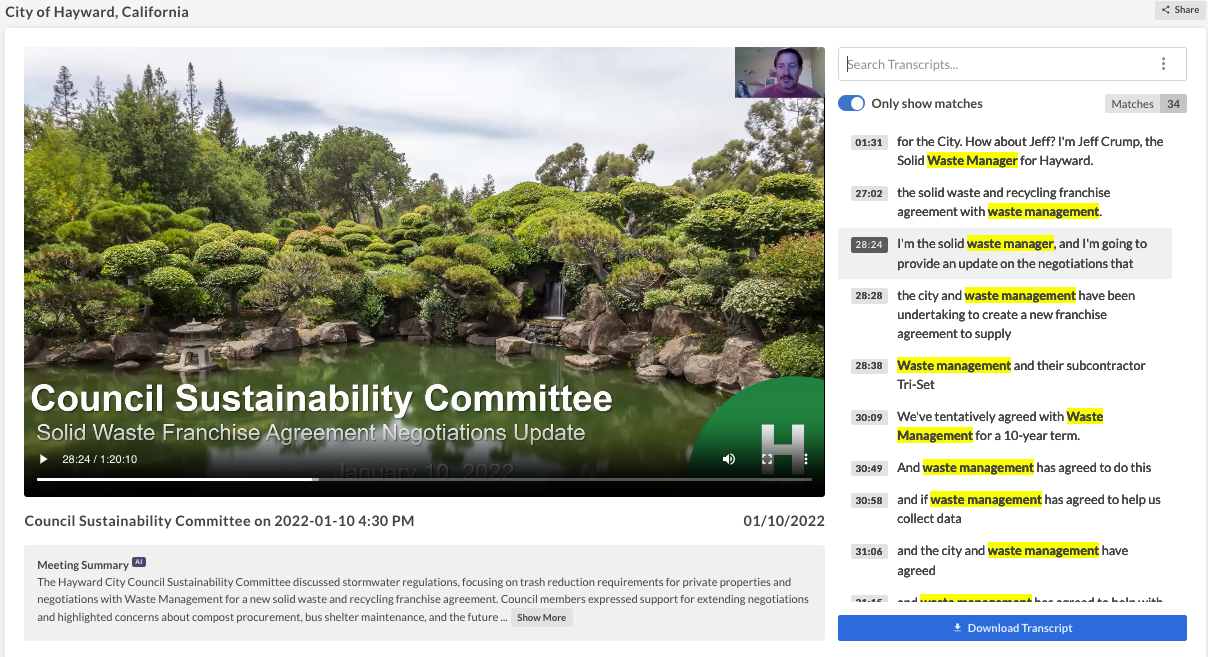
Task: Click the meeting title below the video
Action: coord(219,521)
